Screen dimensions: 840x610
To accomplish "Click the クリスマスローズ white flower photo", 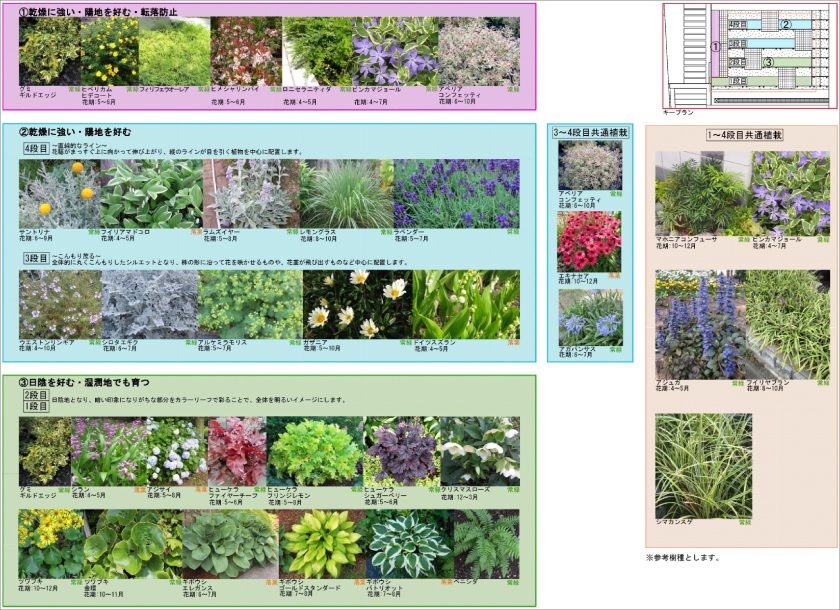I will click(x=480, y=451).
